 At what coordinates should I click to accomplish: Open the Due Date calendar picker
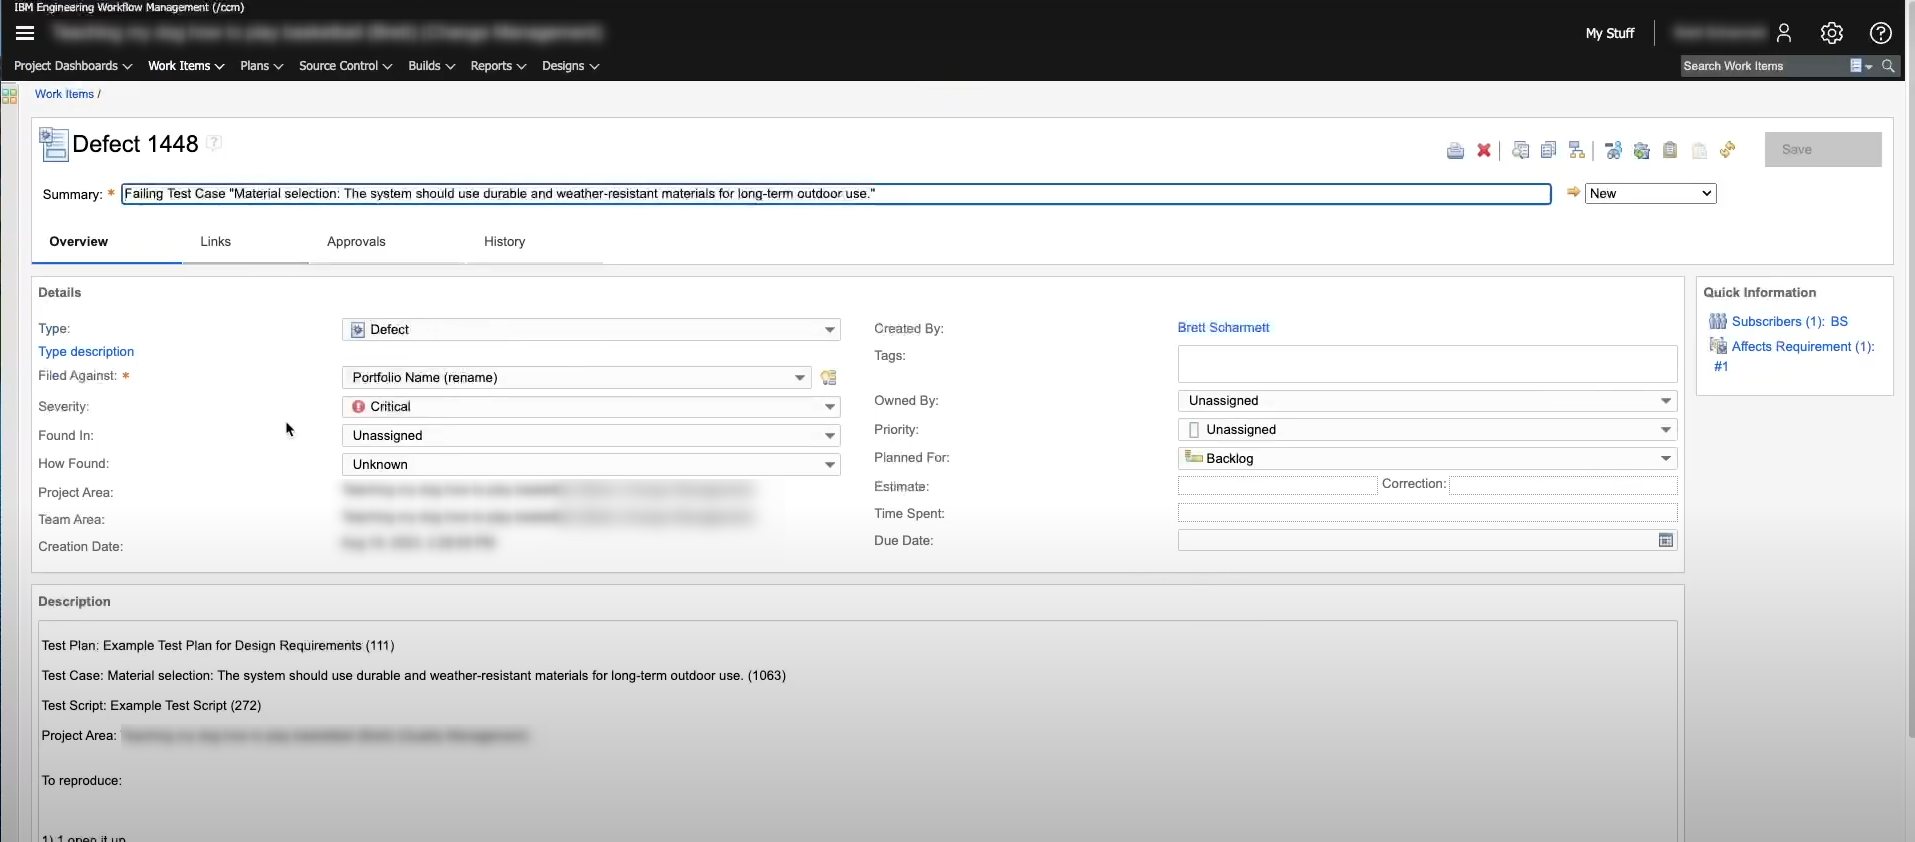click(x=1665, y=541)
